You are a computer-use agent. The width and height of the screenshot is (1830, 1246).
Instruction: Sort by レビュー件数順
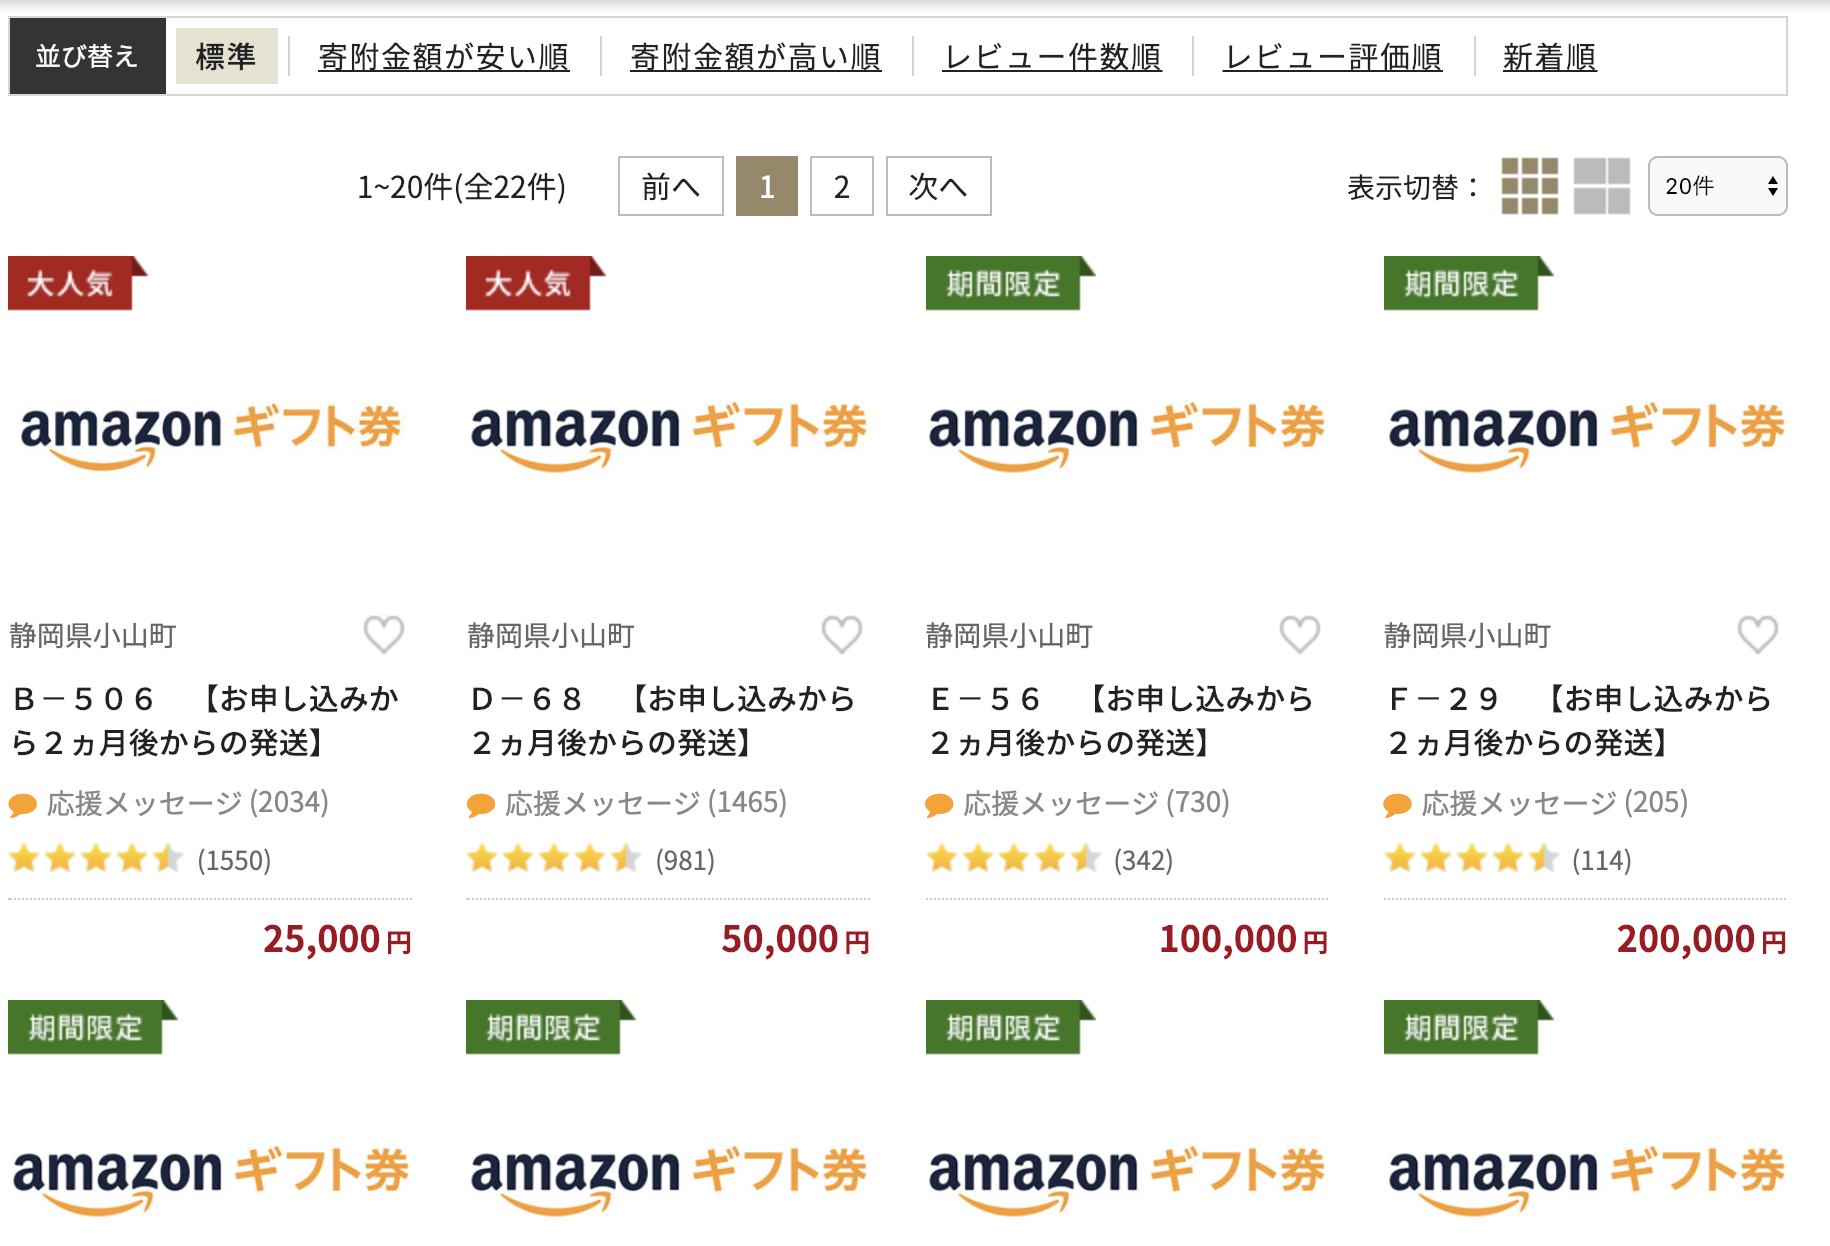pyautogui.click(x=1052, y=57)
